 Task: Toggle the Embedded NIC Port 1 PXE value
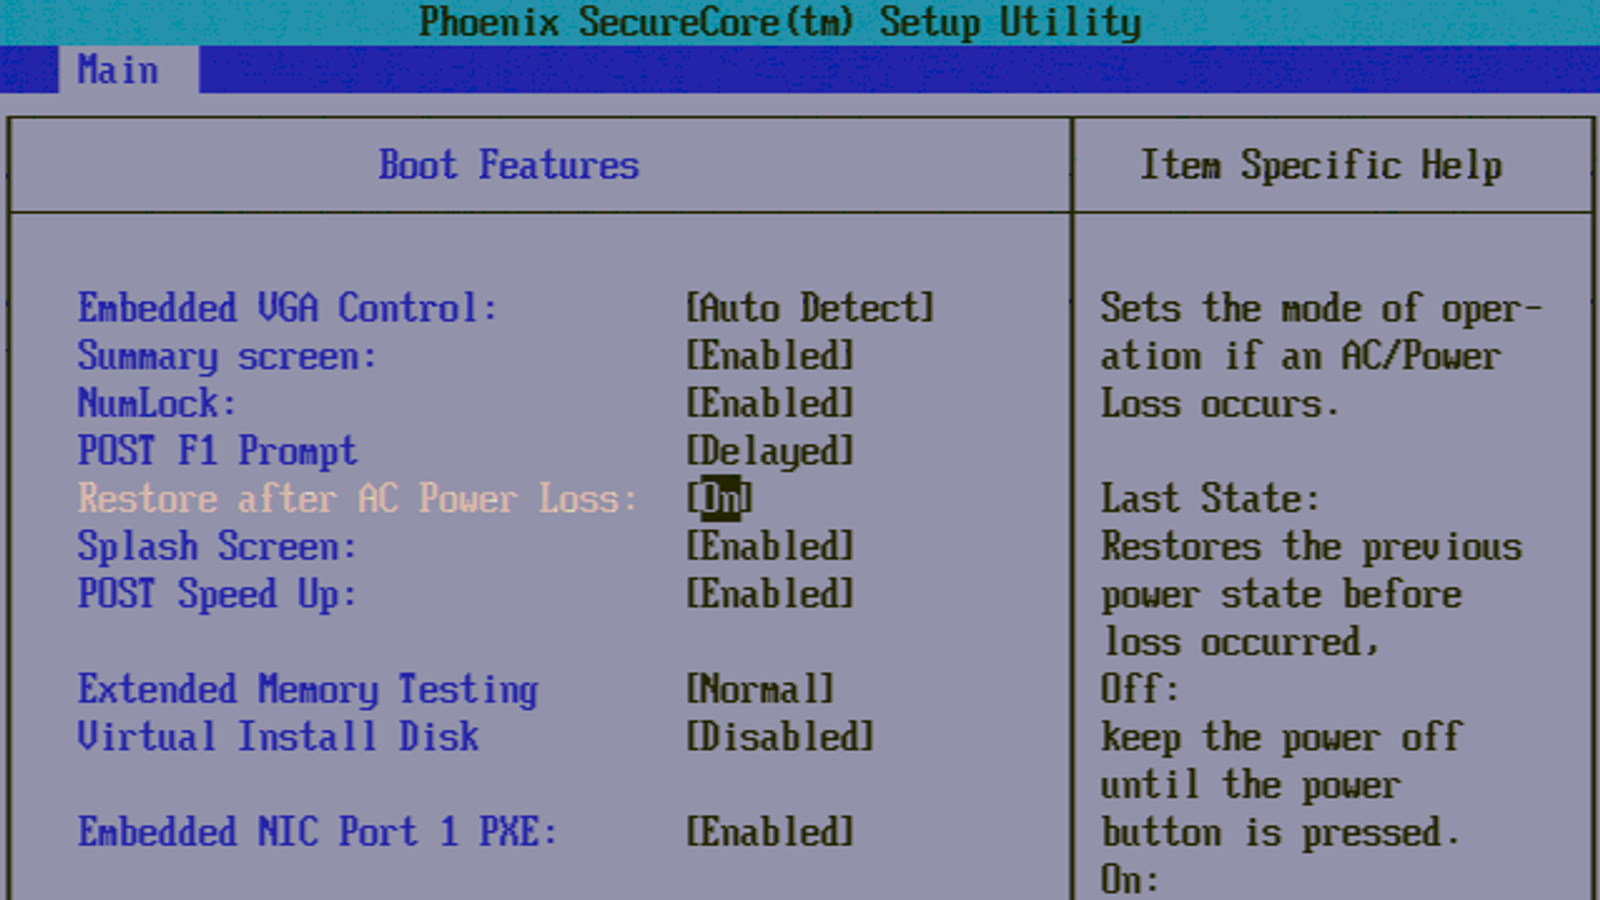(x=769, y=832)
